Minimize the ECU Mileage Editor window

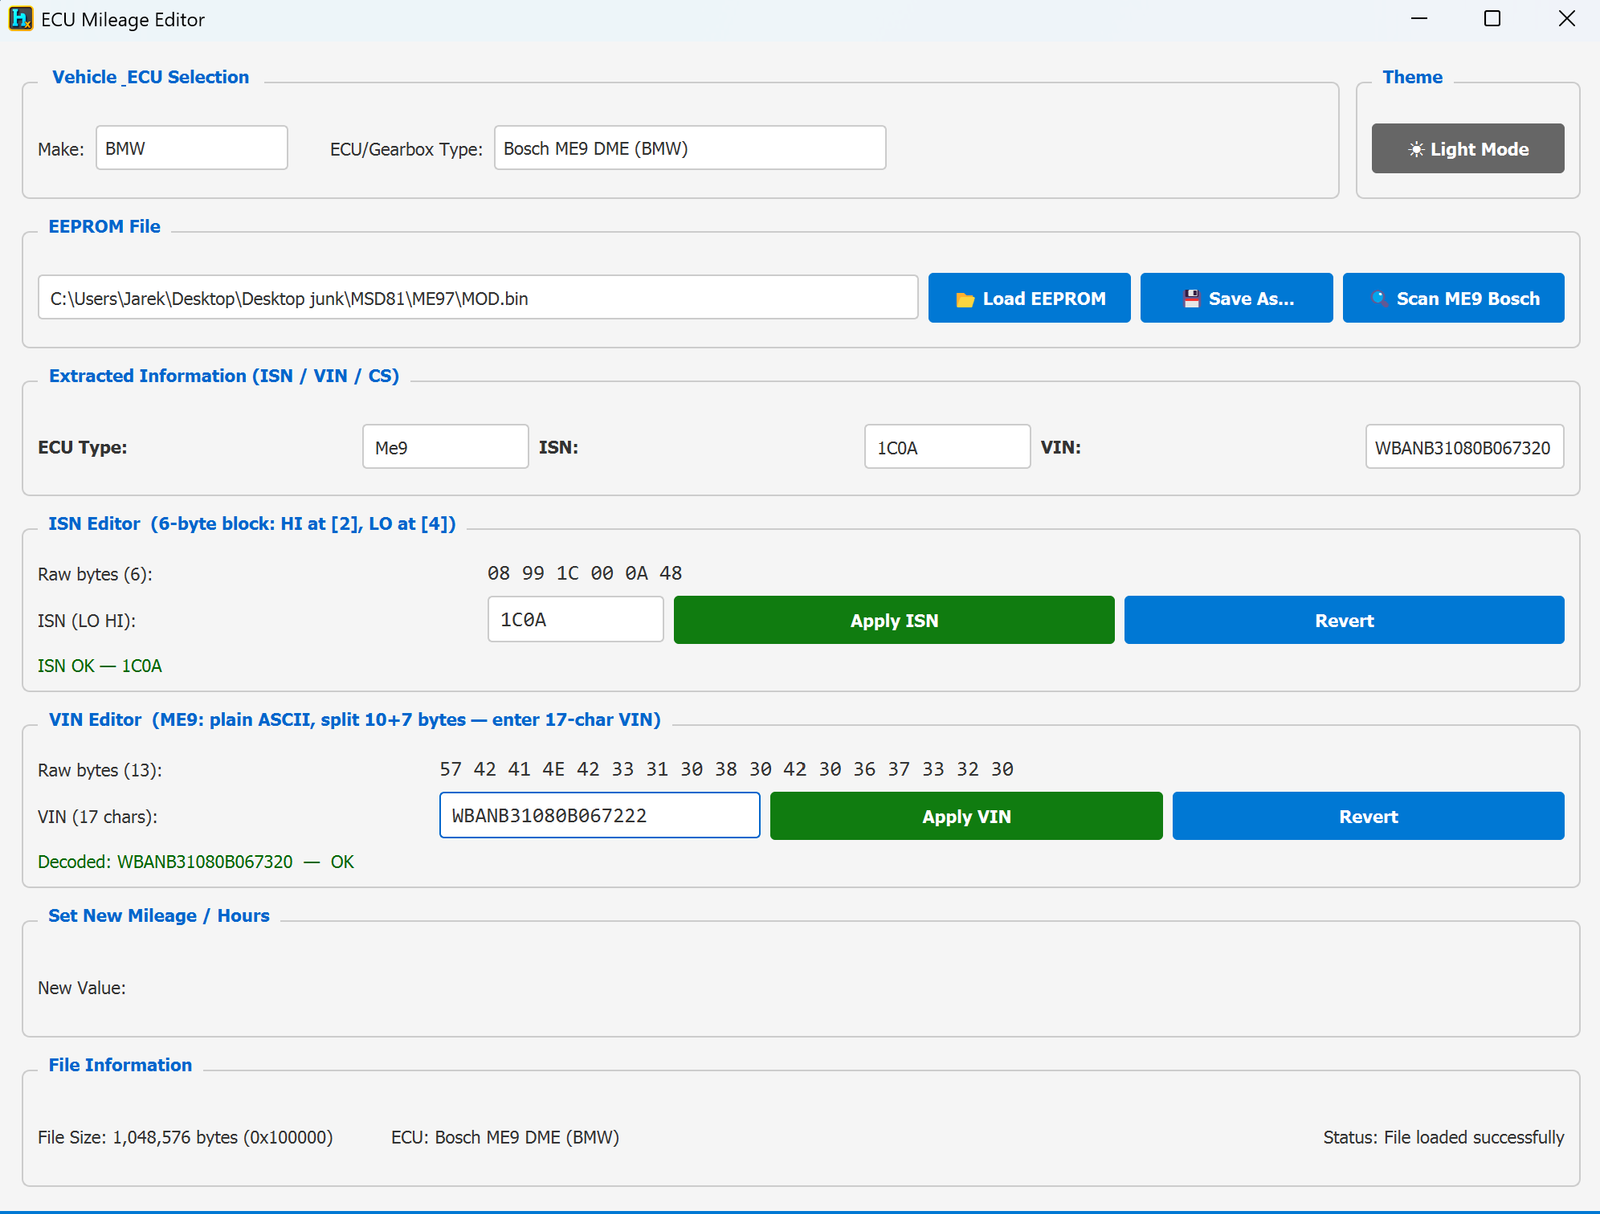tap(1419, 19)
